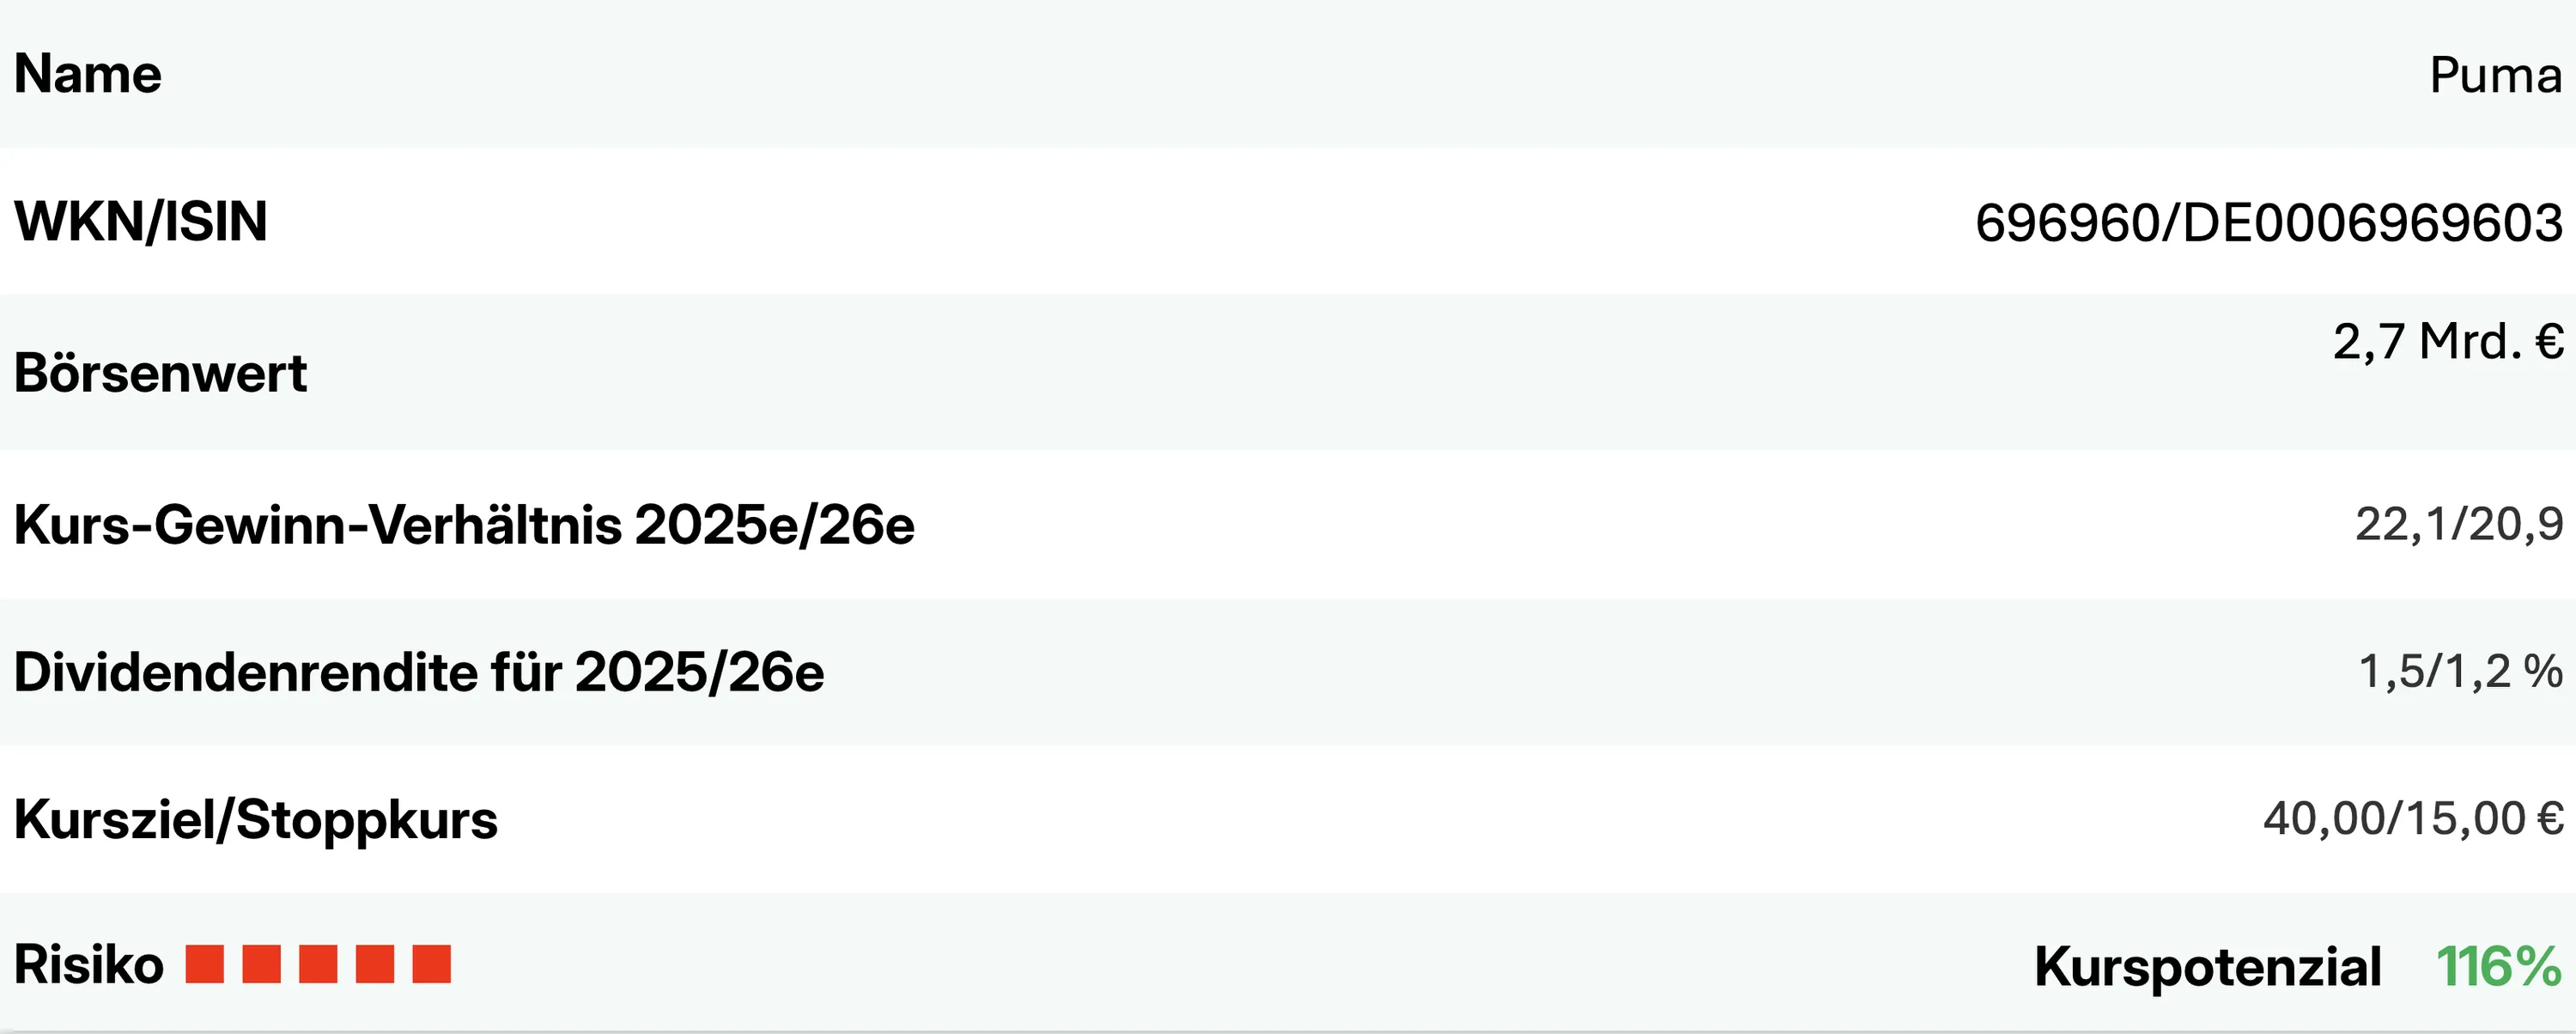
Task: Select the green 116% Kurspotenzial value
Action: [x=2498, y=967]
